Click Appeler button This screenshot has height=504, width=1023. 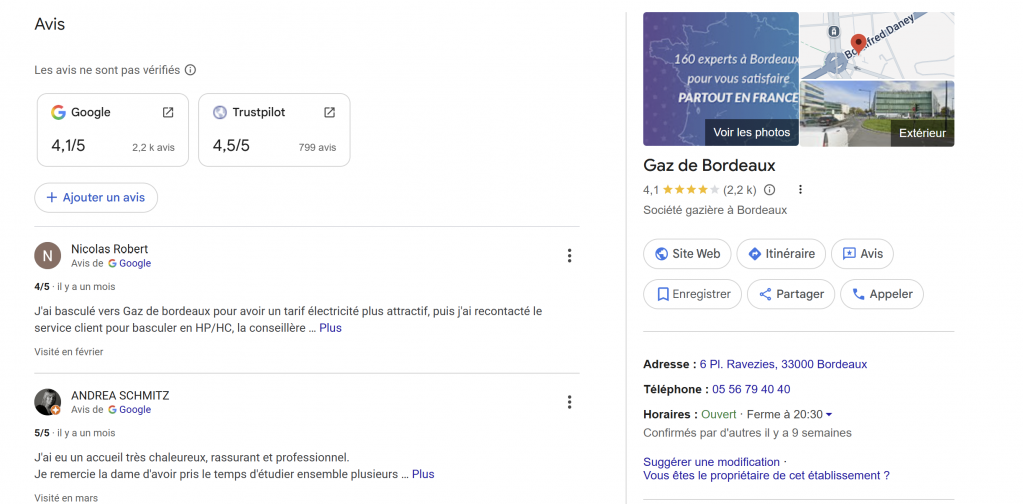coord(881,294)
